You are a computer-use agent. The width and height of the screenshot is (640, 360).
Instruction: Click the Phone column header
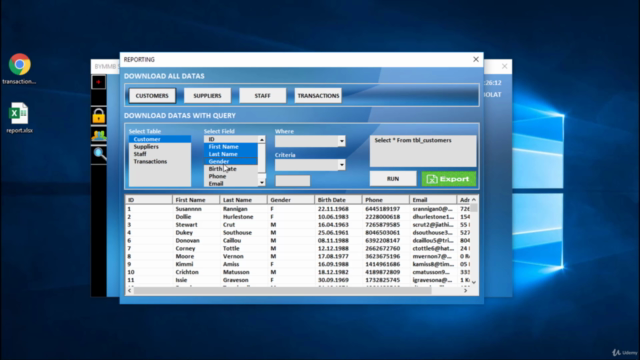[x=385, y=200]
